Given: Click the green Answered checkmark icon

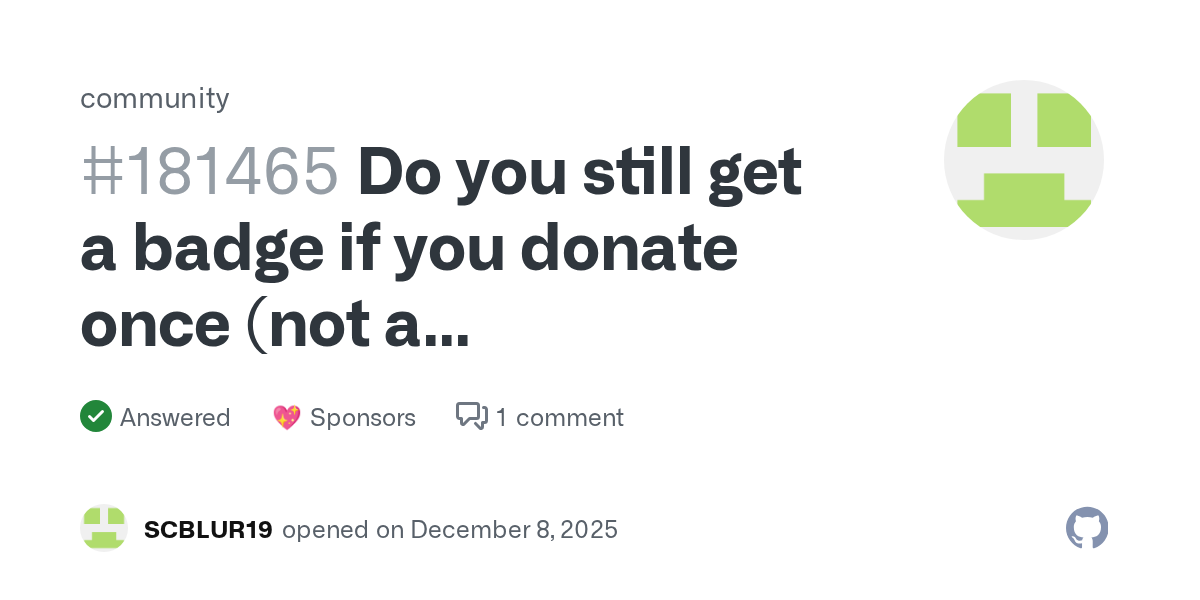Looking at the screenshot, I should (x=96, y=416).
